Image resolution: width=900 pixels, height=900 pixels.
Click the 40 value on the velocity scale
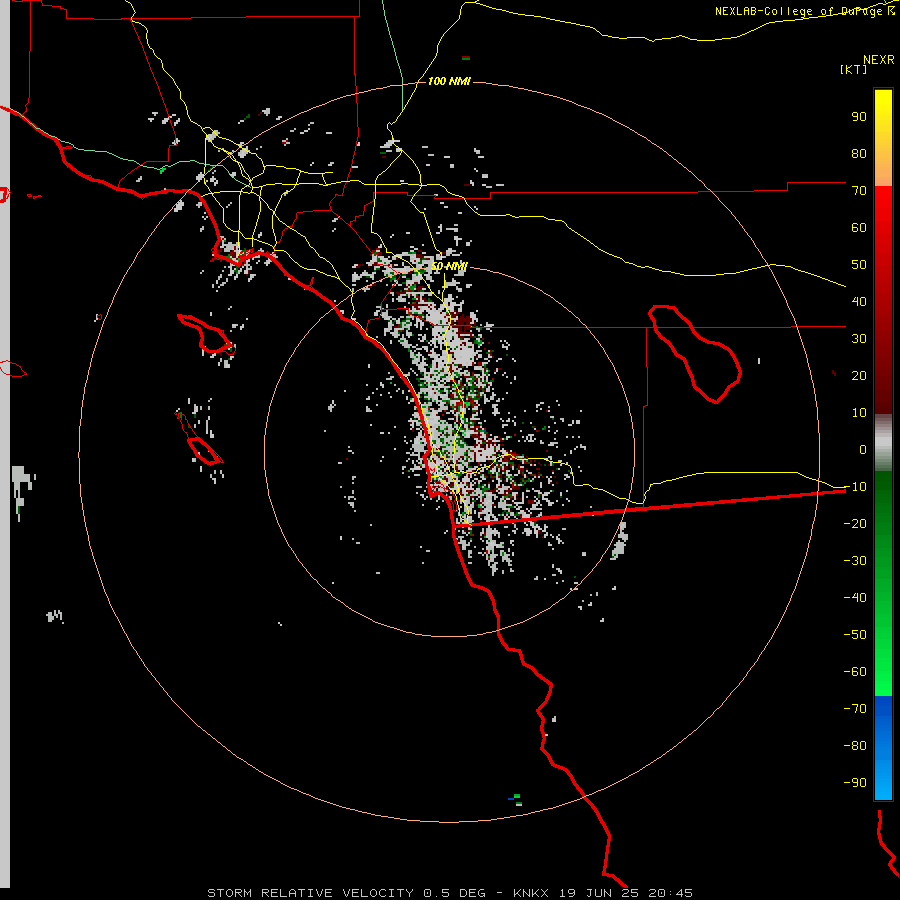pyautogui.click(x=859, y=302)
